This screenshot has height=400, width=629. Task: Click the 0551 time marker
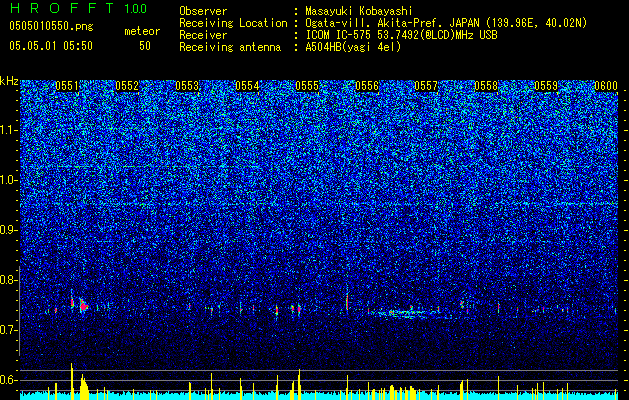67,86
